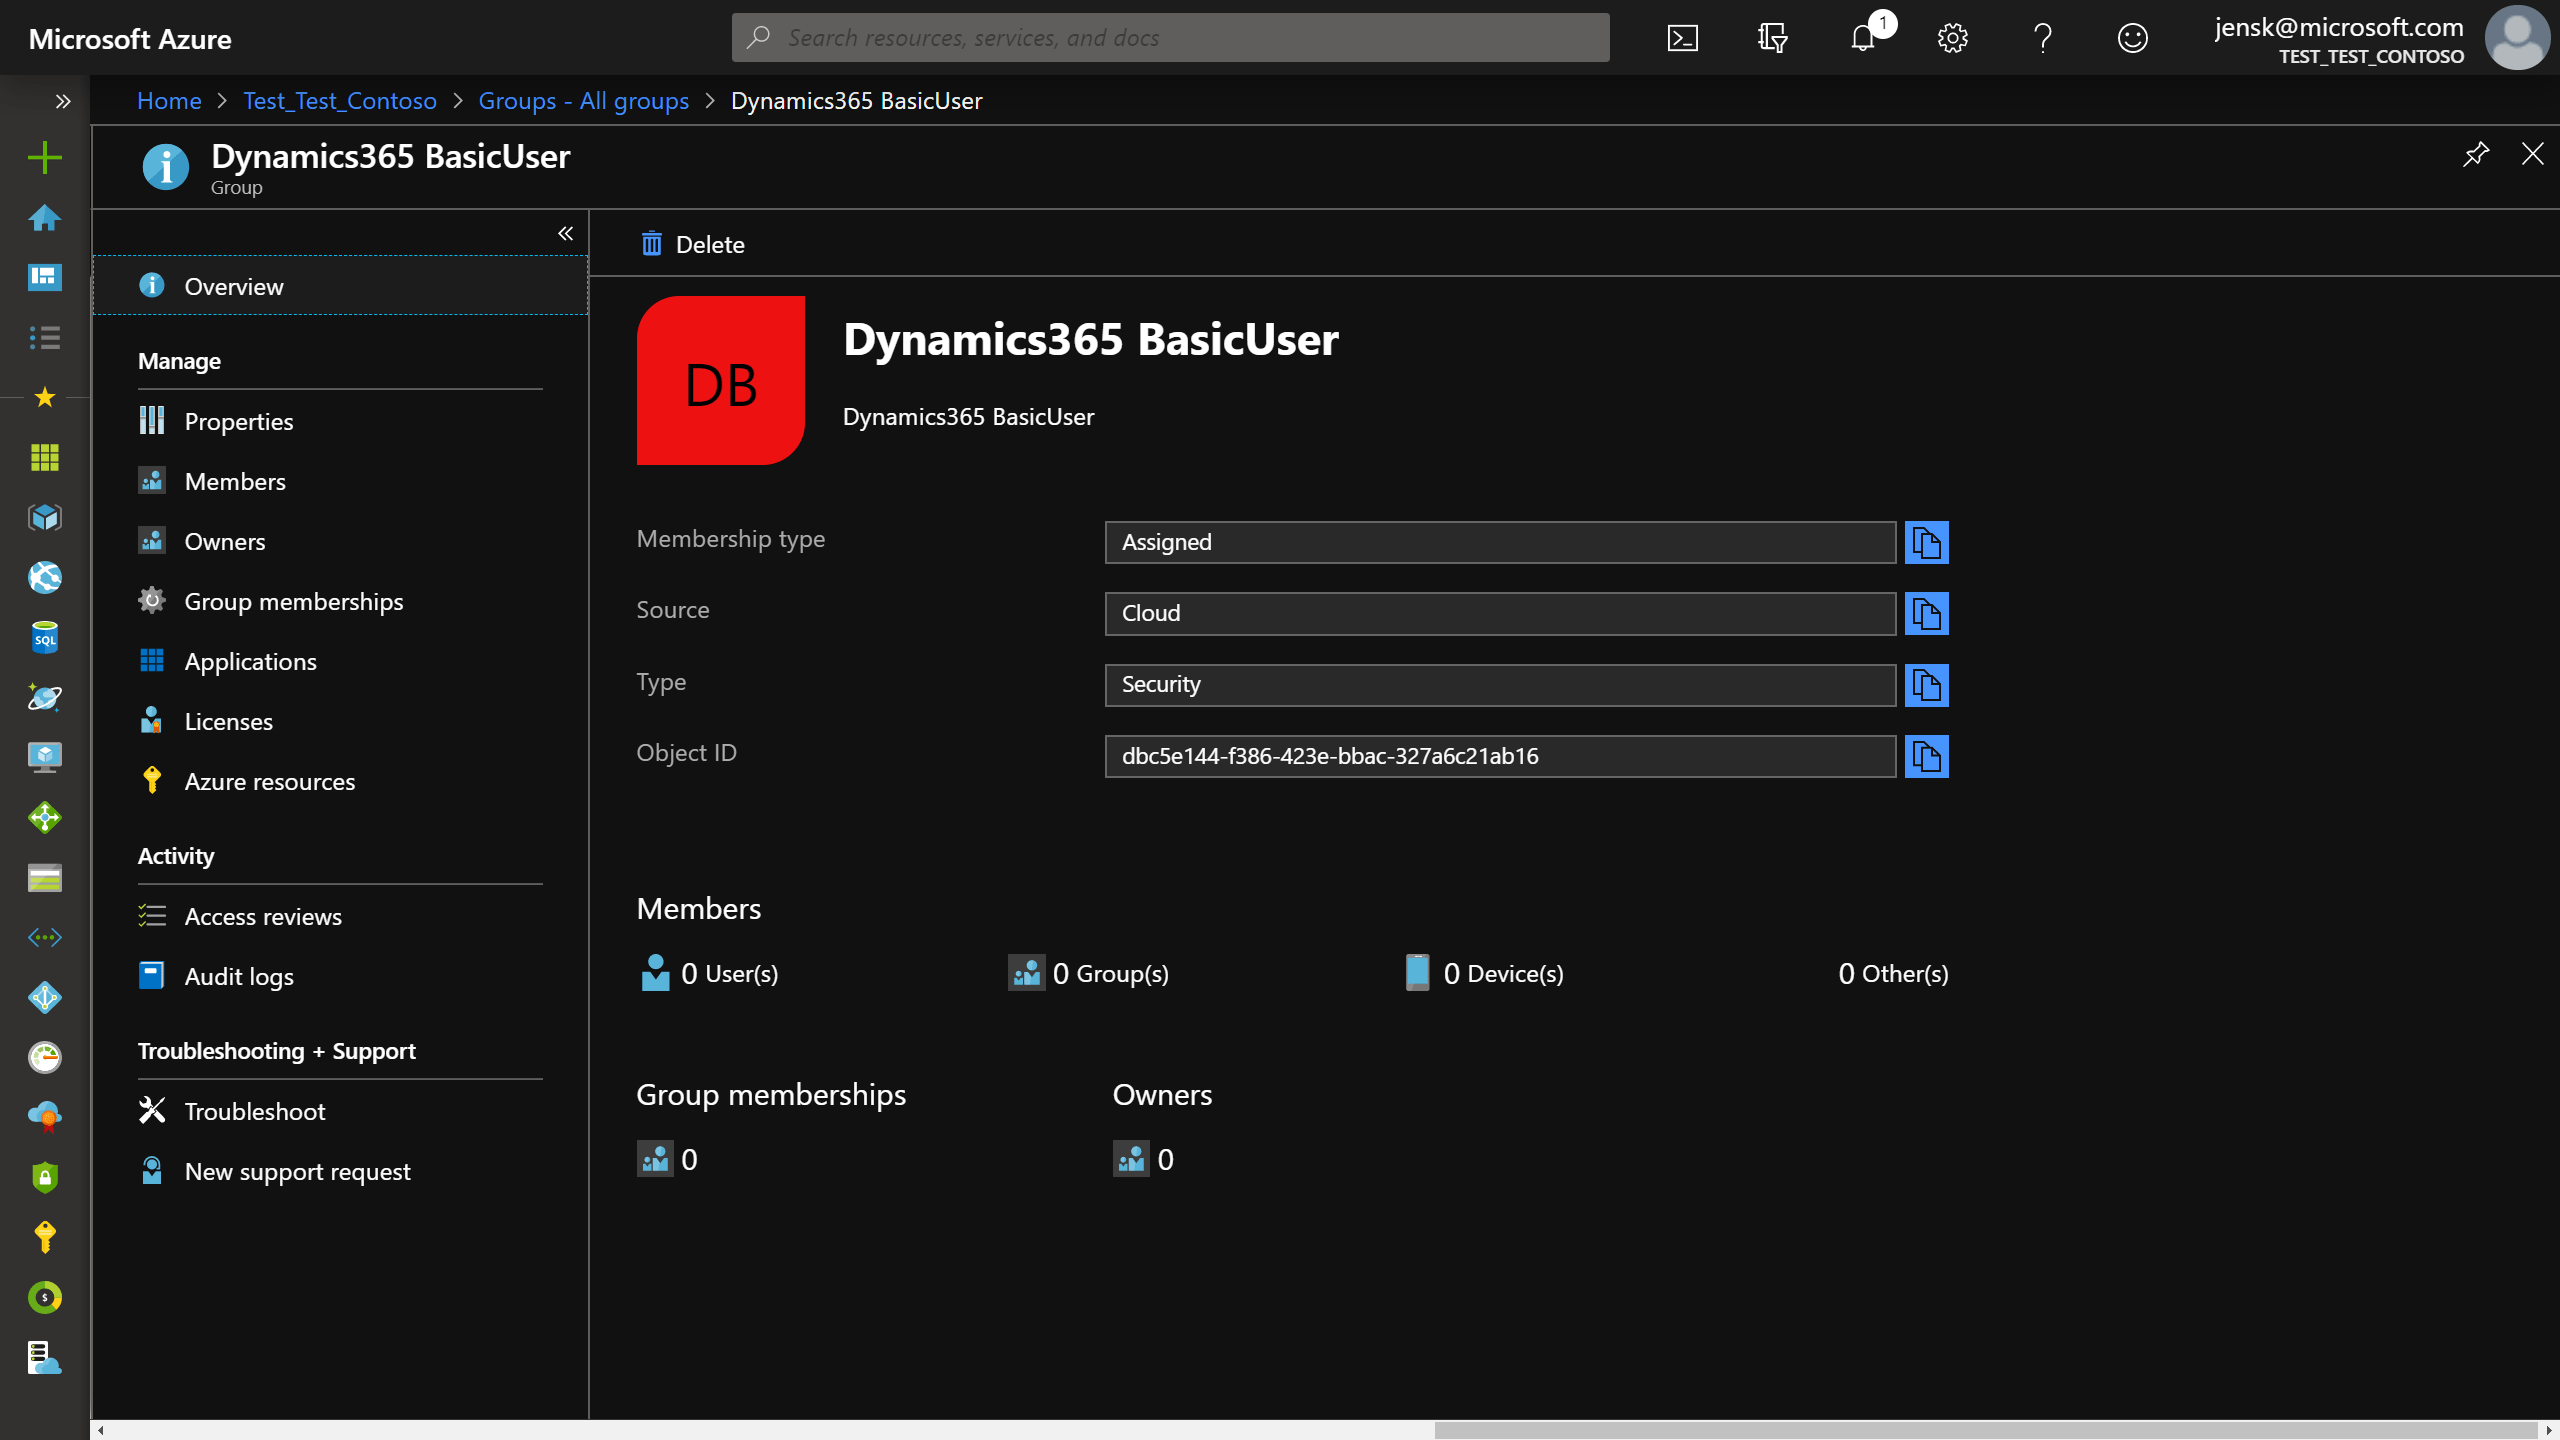
Task: Open the notifications bell
Action: 1863,38
